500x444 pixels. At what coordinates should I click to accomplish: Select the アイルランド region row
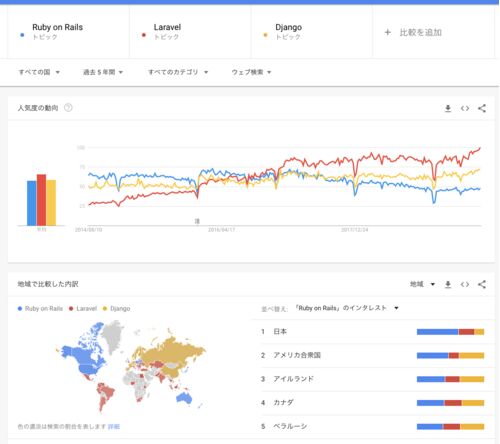pos(373,379)
